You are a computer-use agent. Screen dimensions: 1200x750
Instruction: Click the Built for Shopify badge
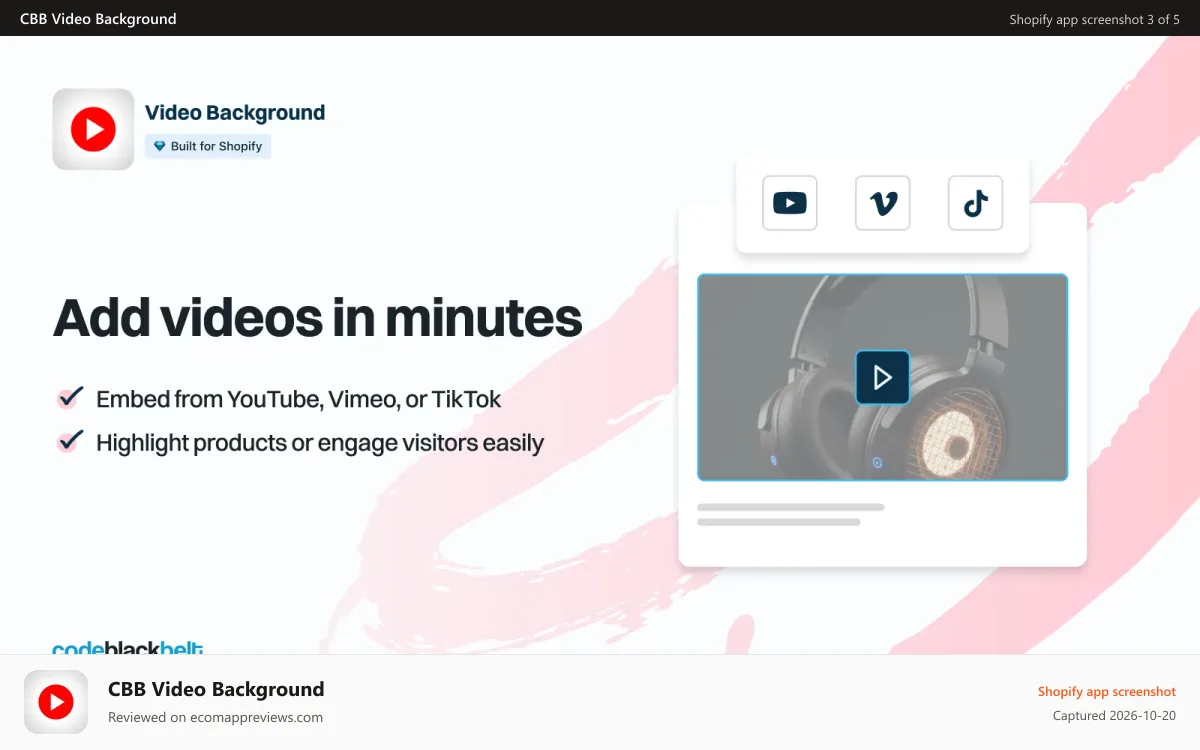coord(208,146)
